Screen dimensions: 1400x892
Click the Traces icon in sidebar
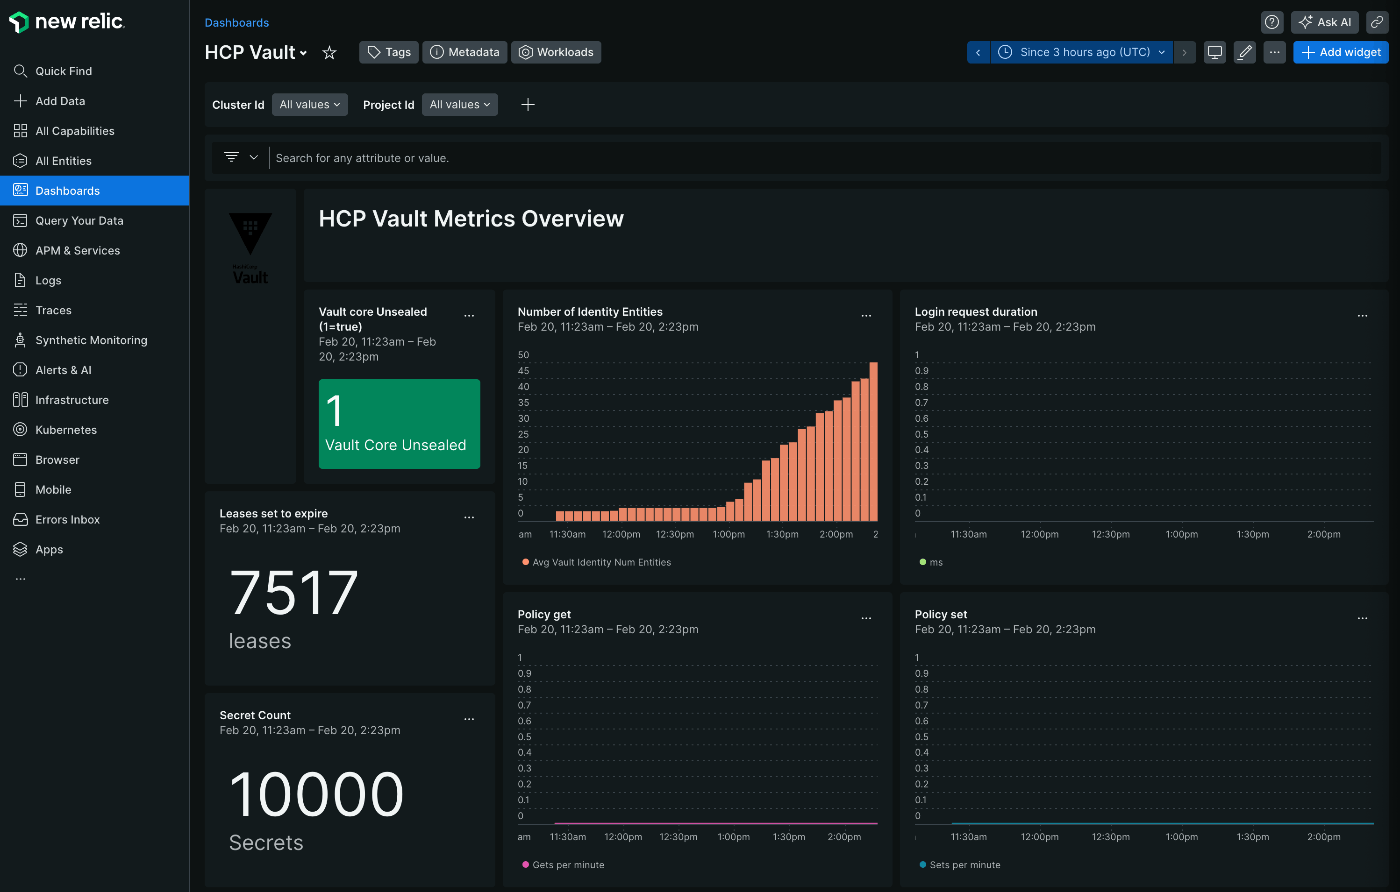[x=20, y=311]
